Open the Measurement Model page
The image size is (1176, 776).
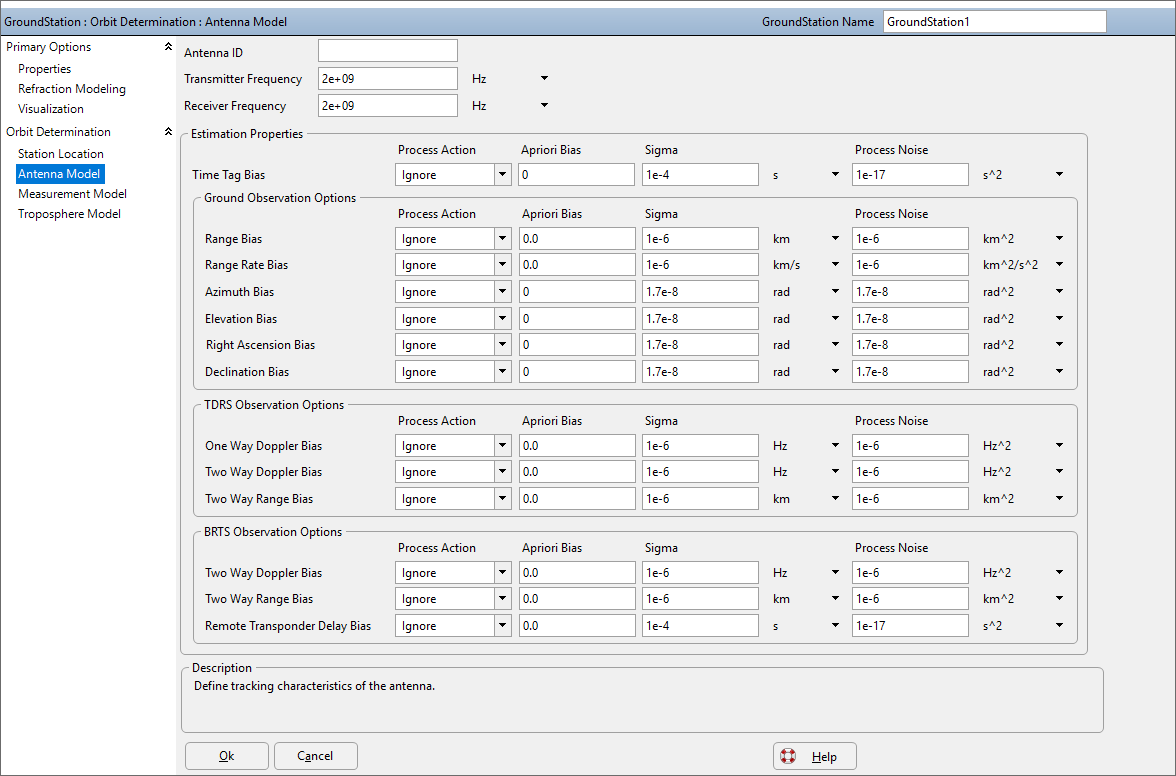click(x=72, y=193)
